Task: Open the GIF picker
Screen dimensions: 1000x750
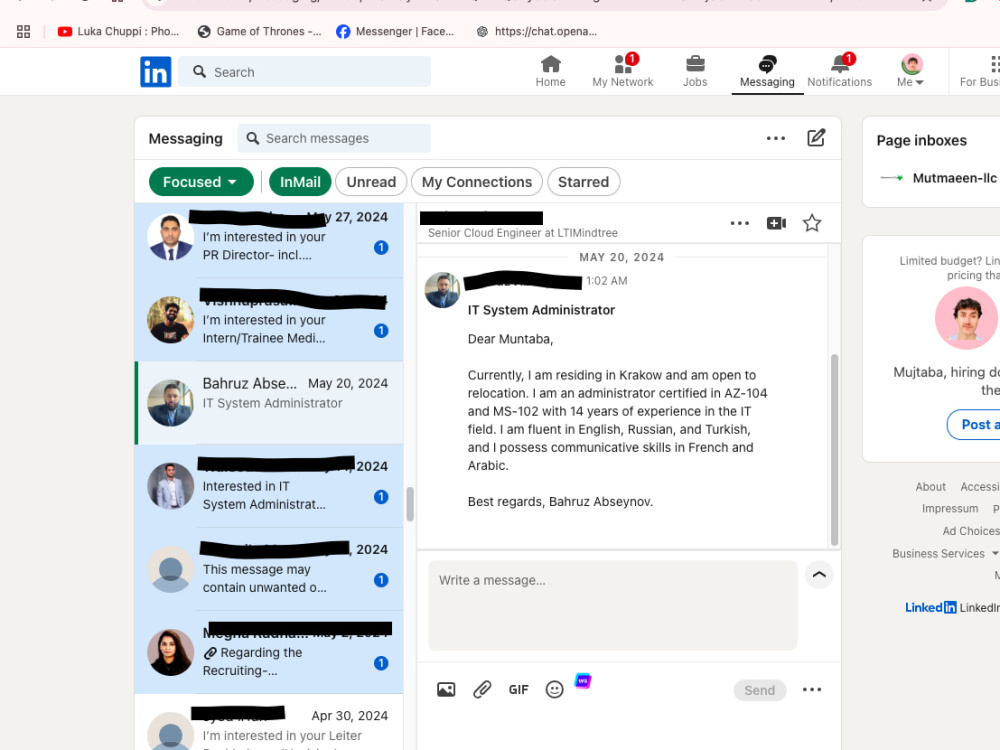Action: 518,689
